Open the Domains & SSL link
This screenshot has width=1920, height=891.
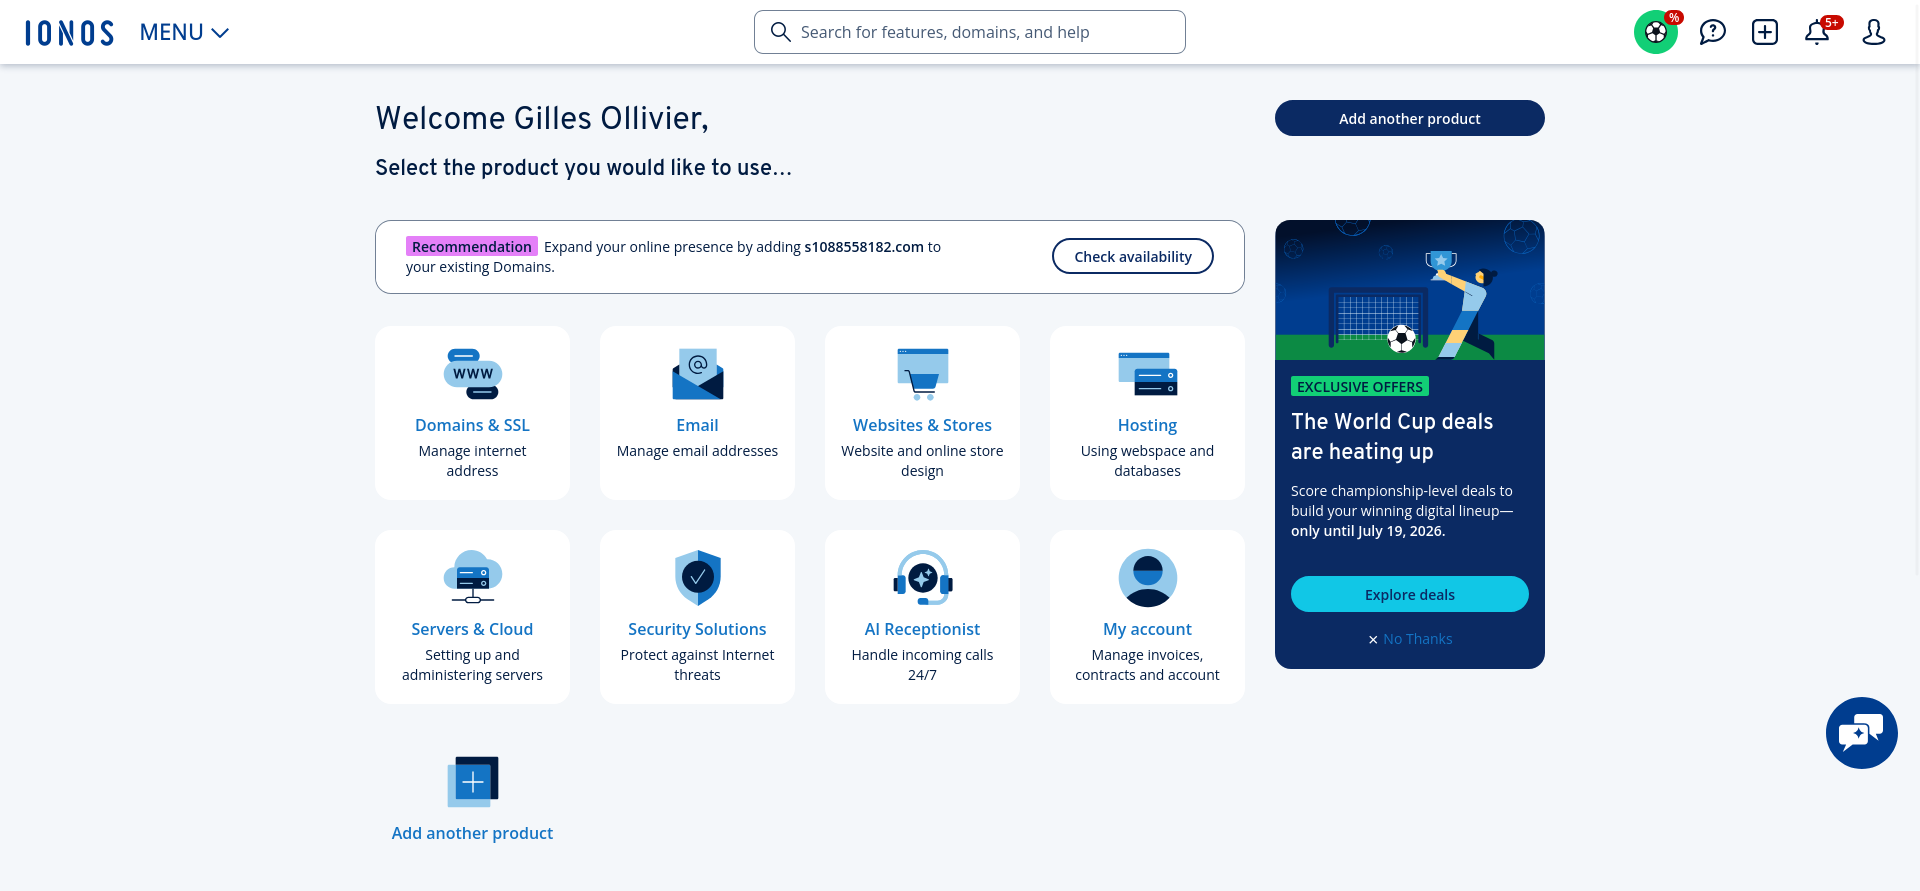click(472, 425)
